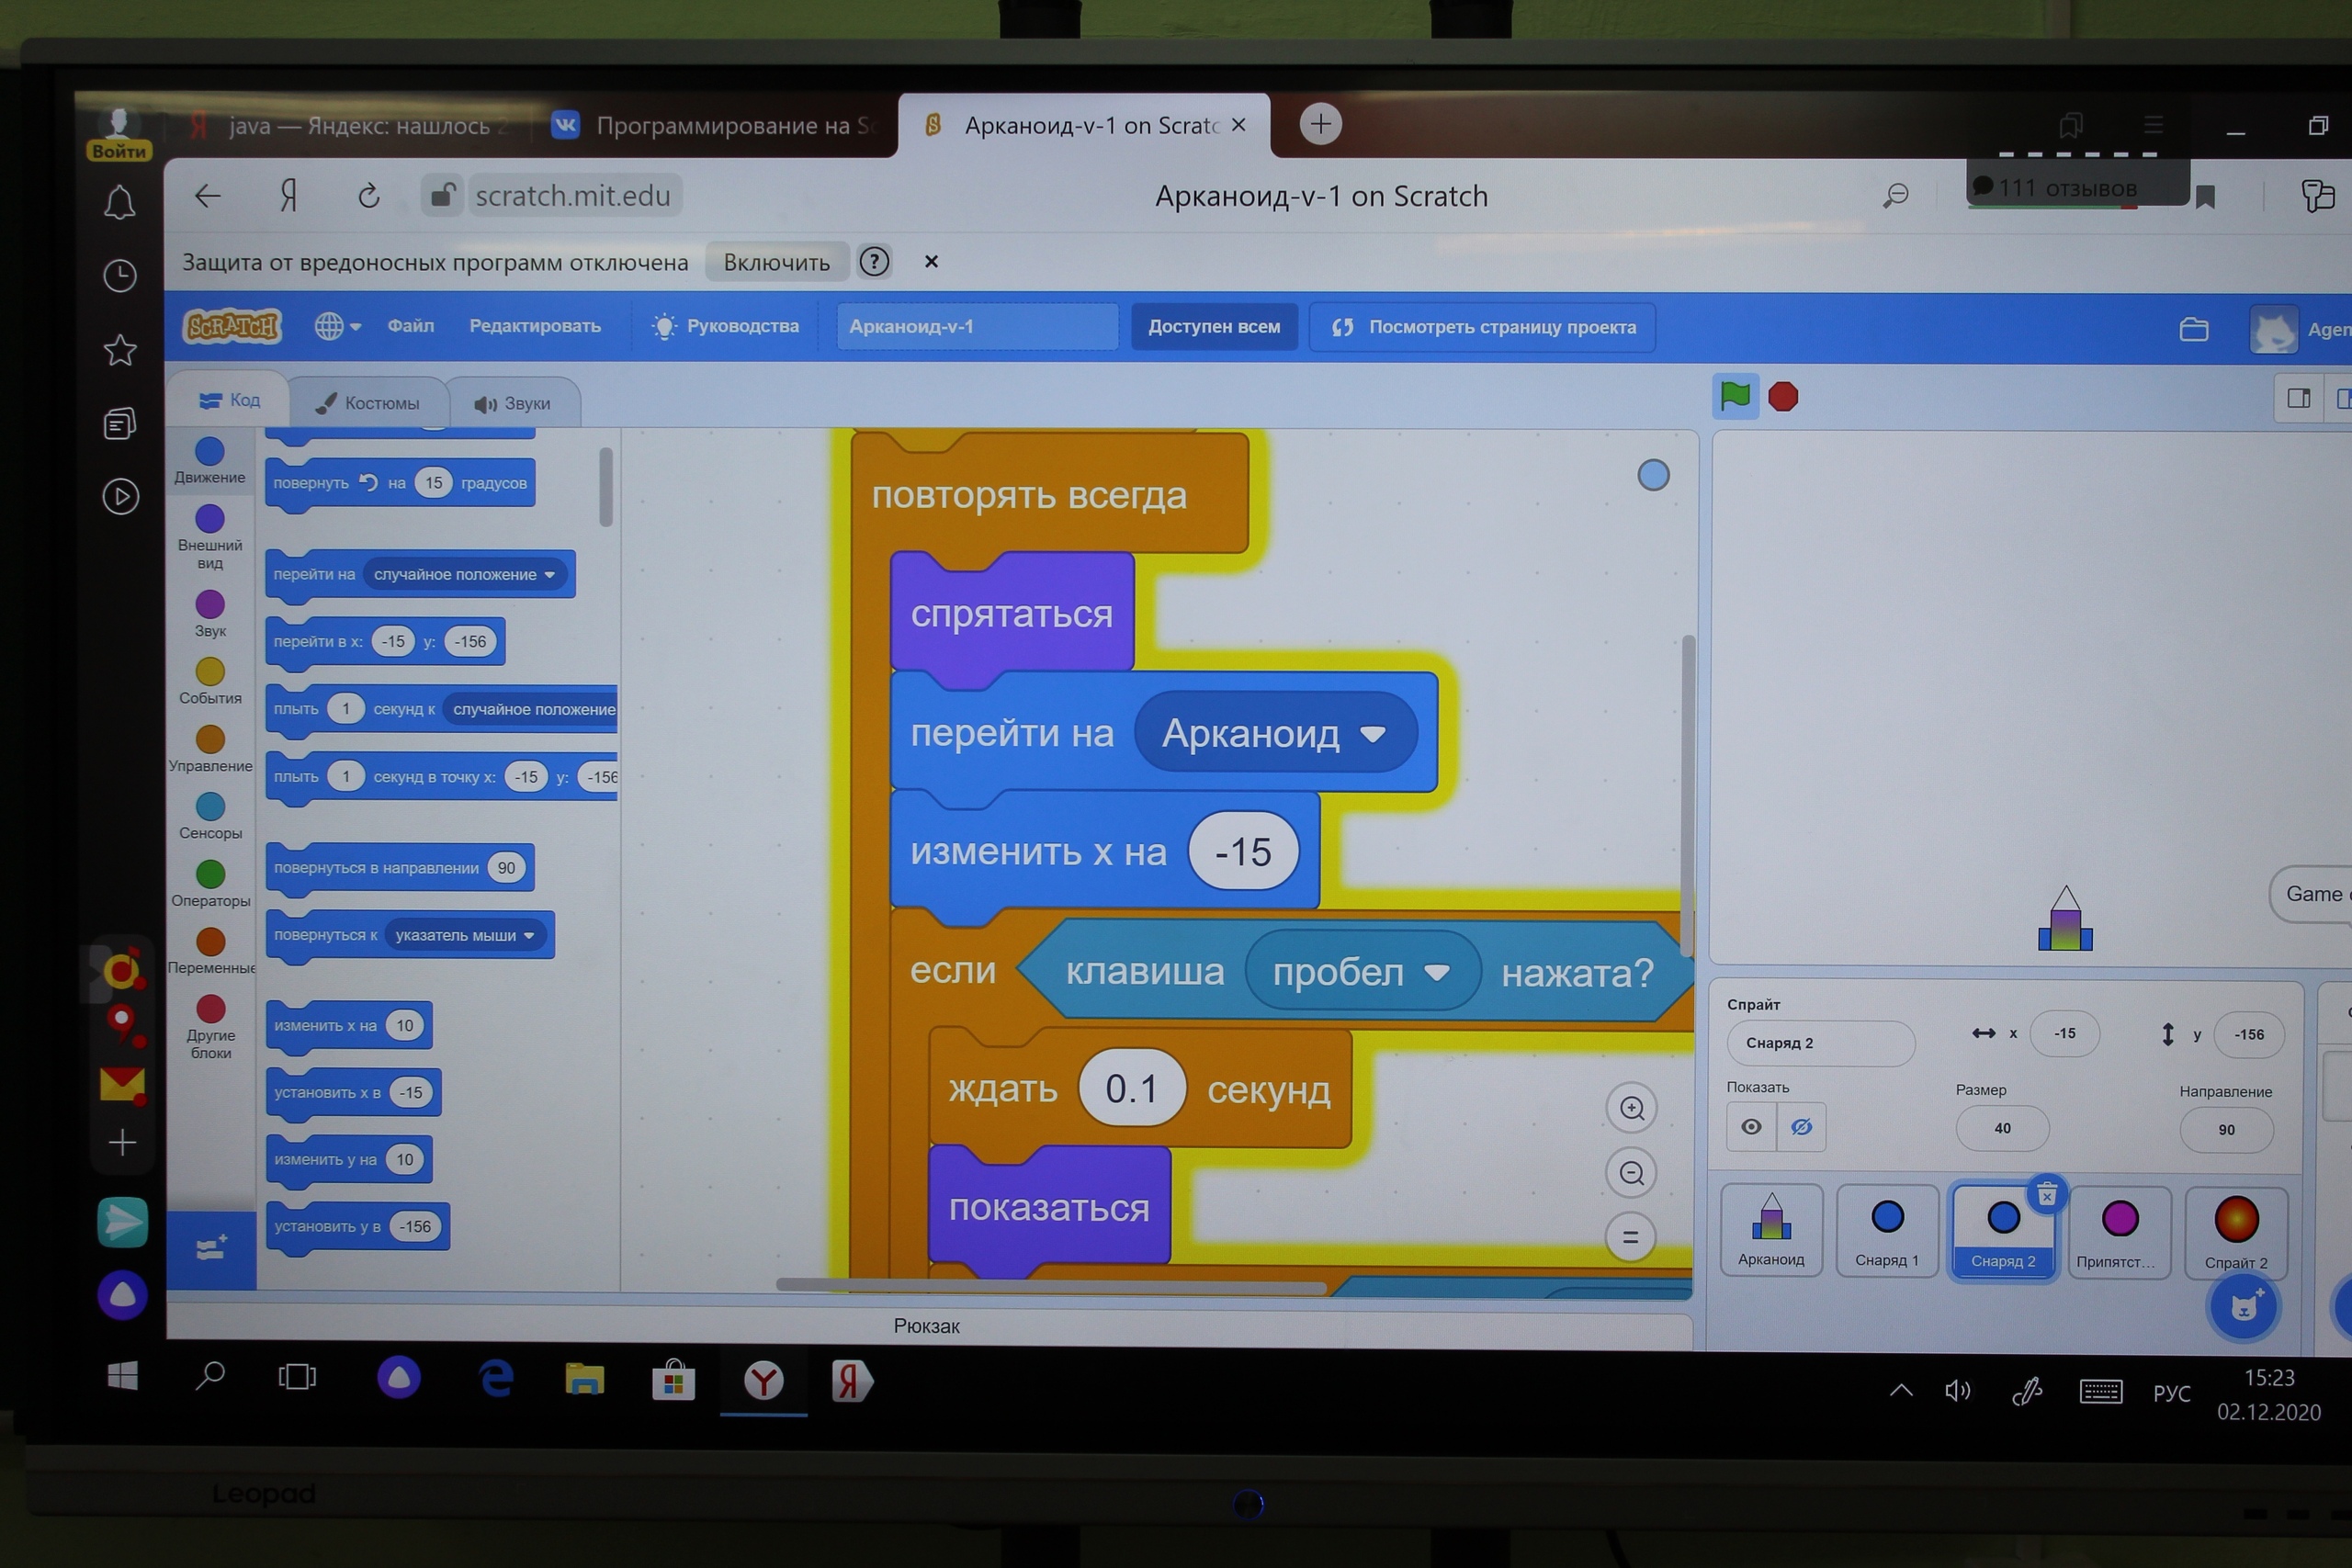Show sprite using the eye icon

pos(1751,1127)
